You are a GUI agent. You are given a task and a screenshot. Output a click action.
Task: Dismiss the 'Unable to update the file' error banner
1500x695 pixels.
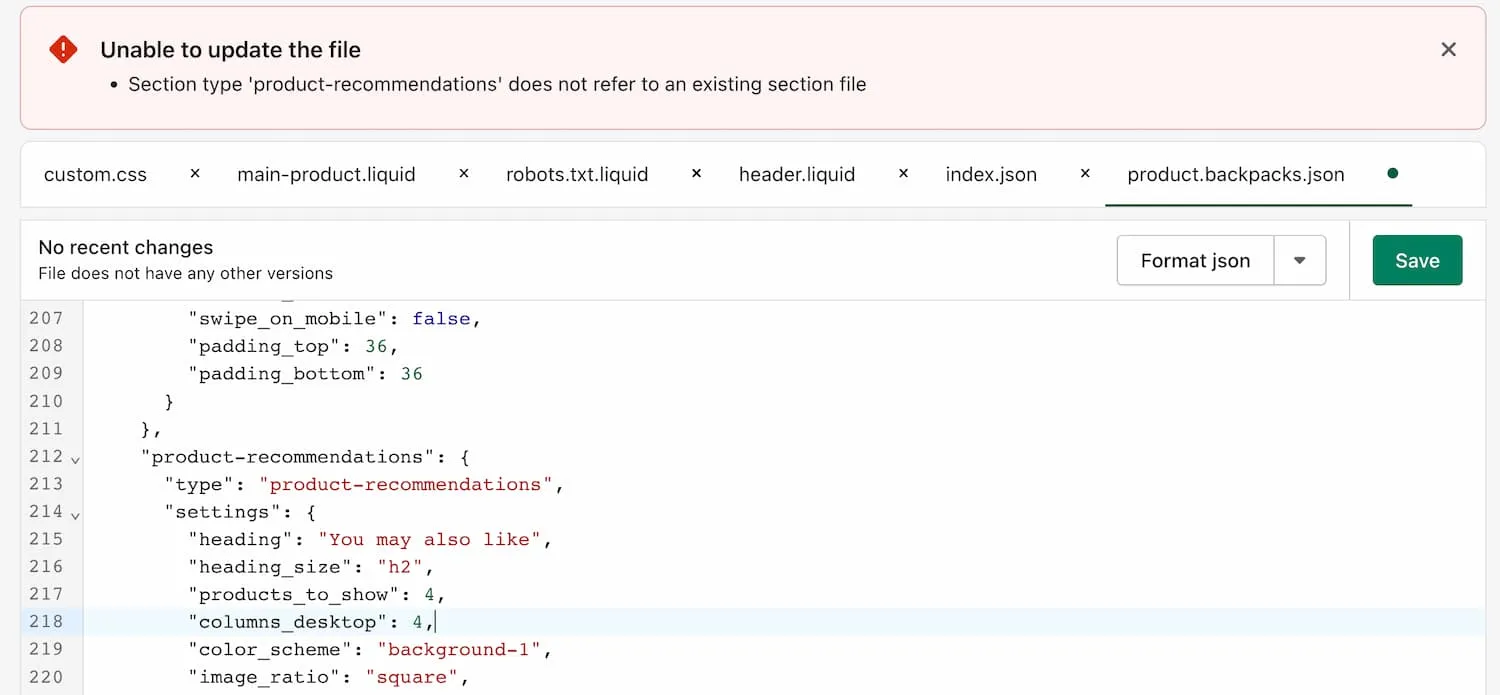click(1448, 49)
